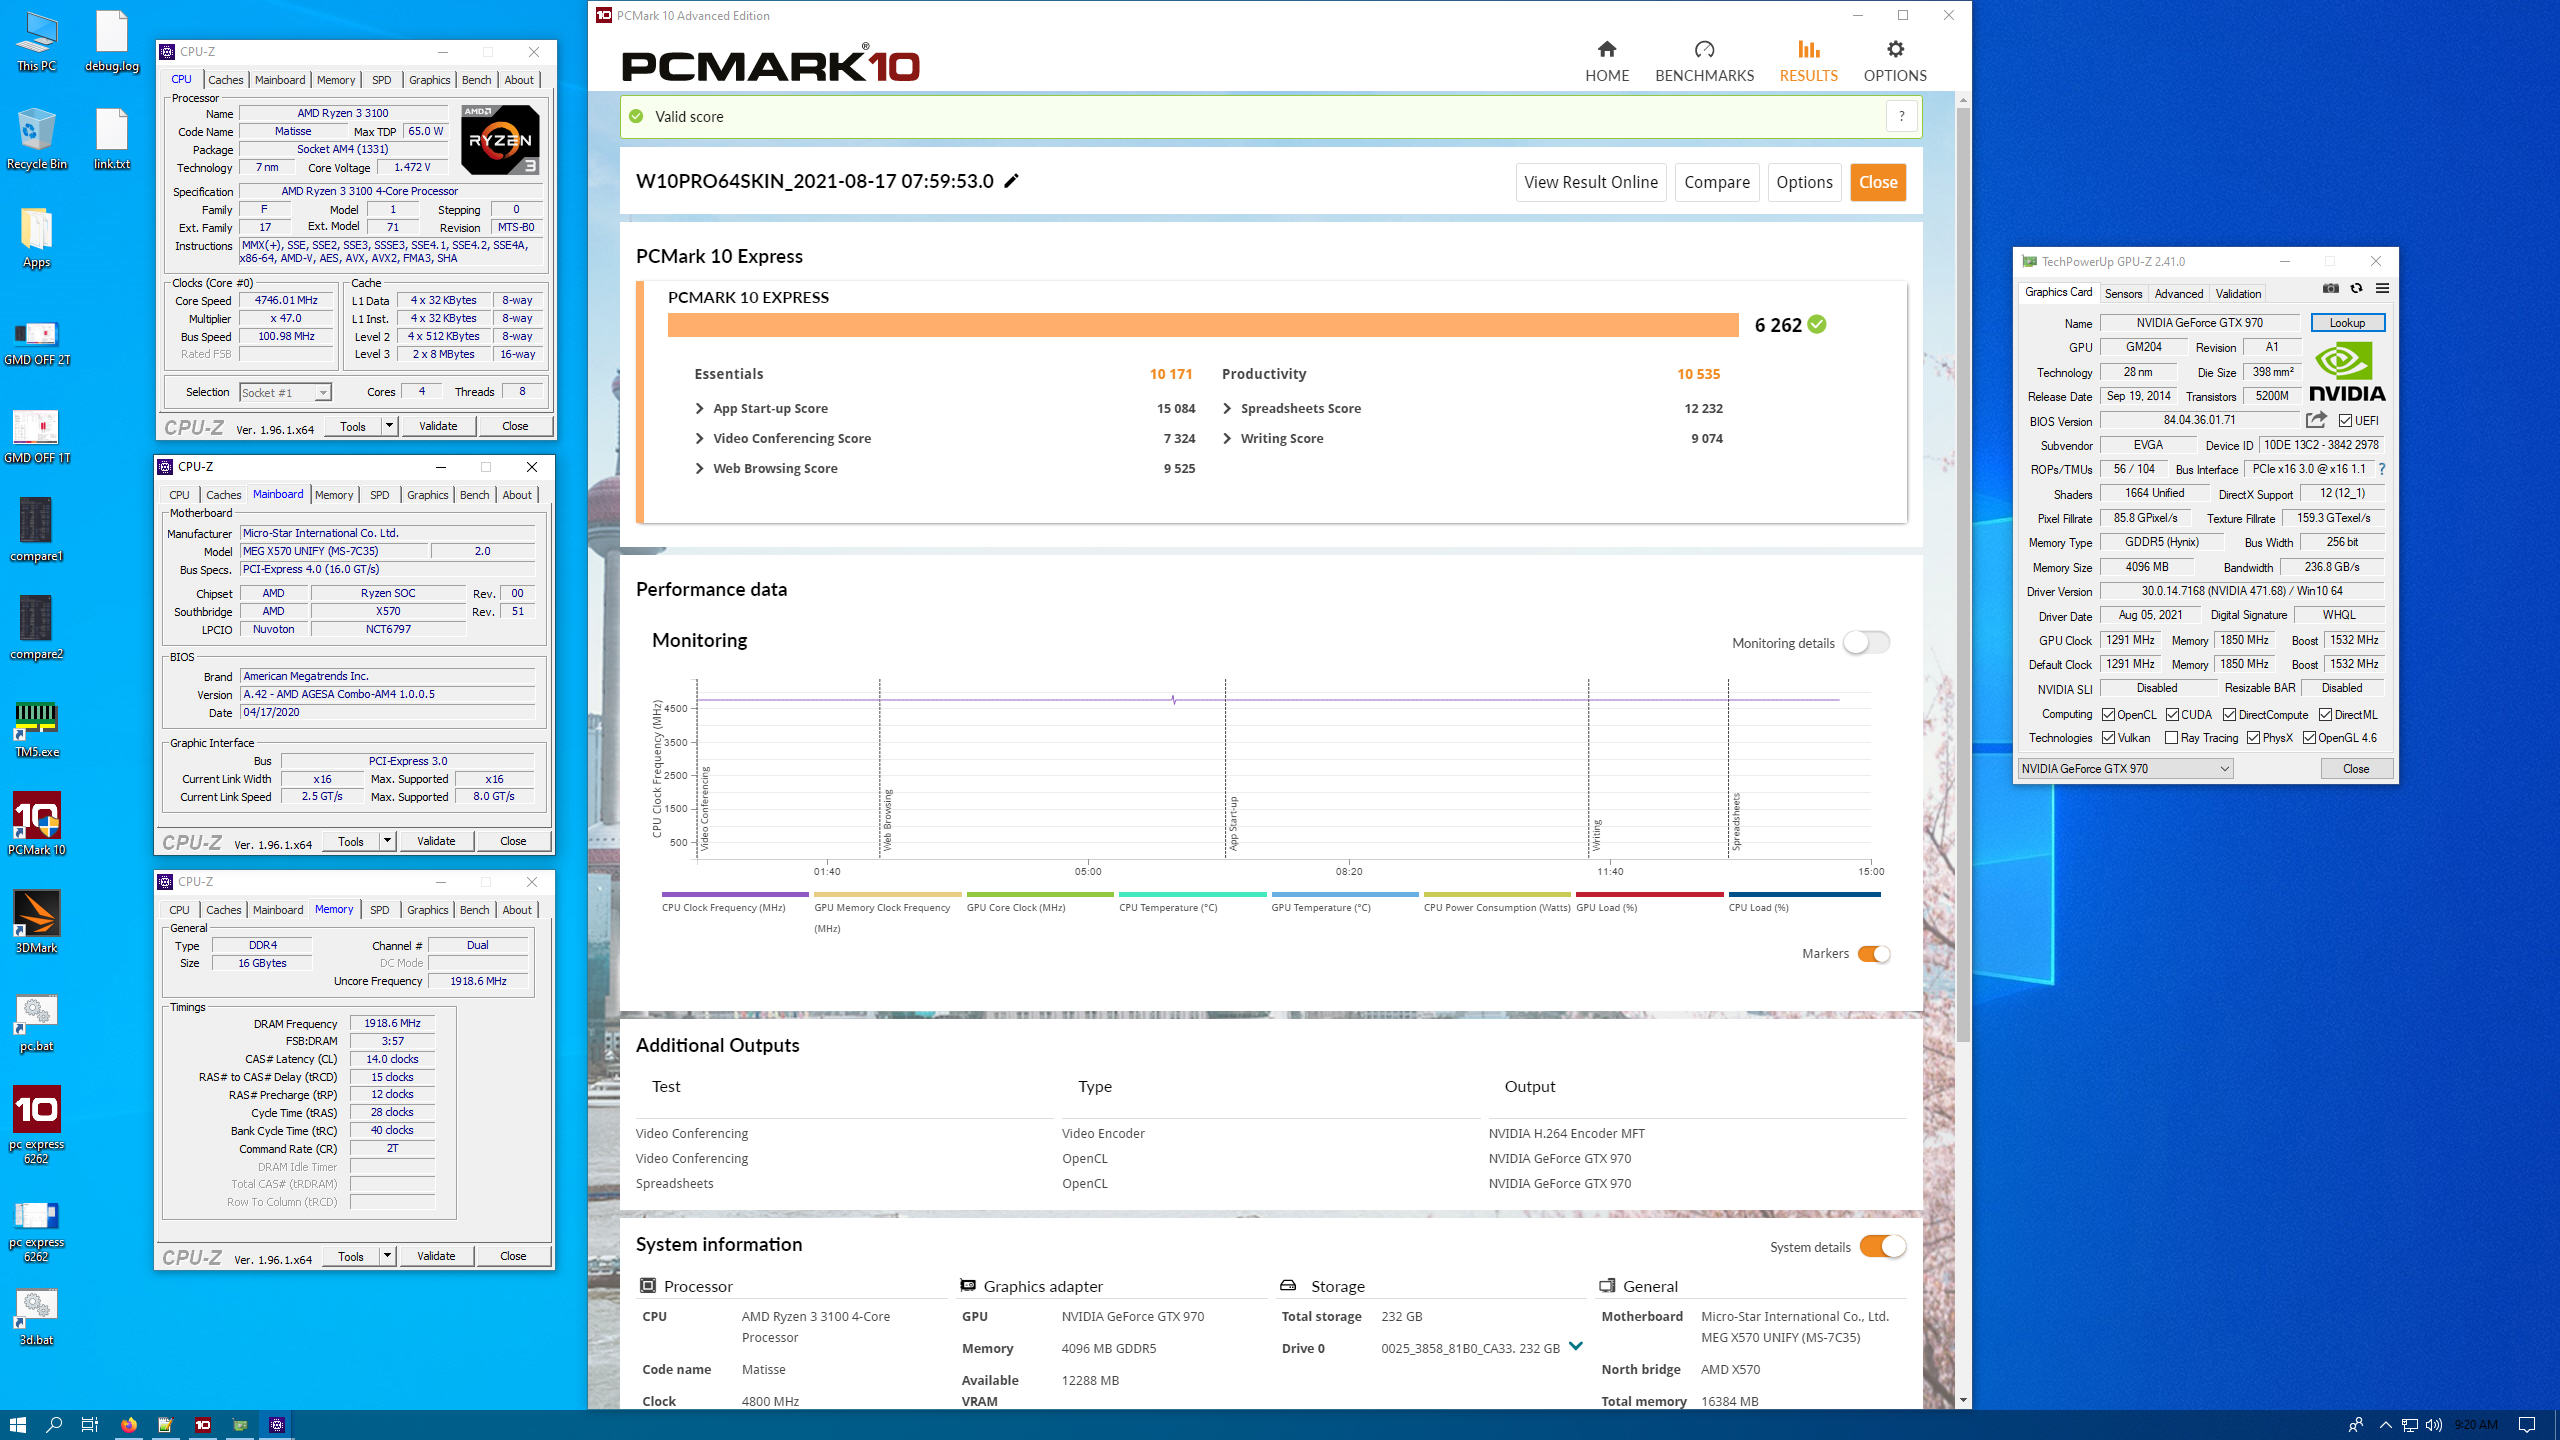Image resolution: width=2560 pixels, height=1440 pixels.
Task: Open the GPU-Z hamburger menu
Action: point(2382,289)
